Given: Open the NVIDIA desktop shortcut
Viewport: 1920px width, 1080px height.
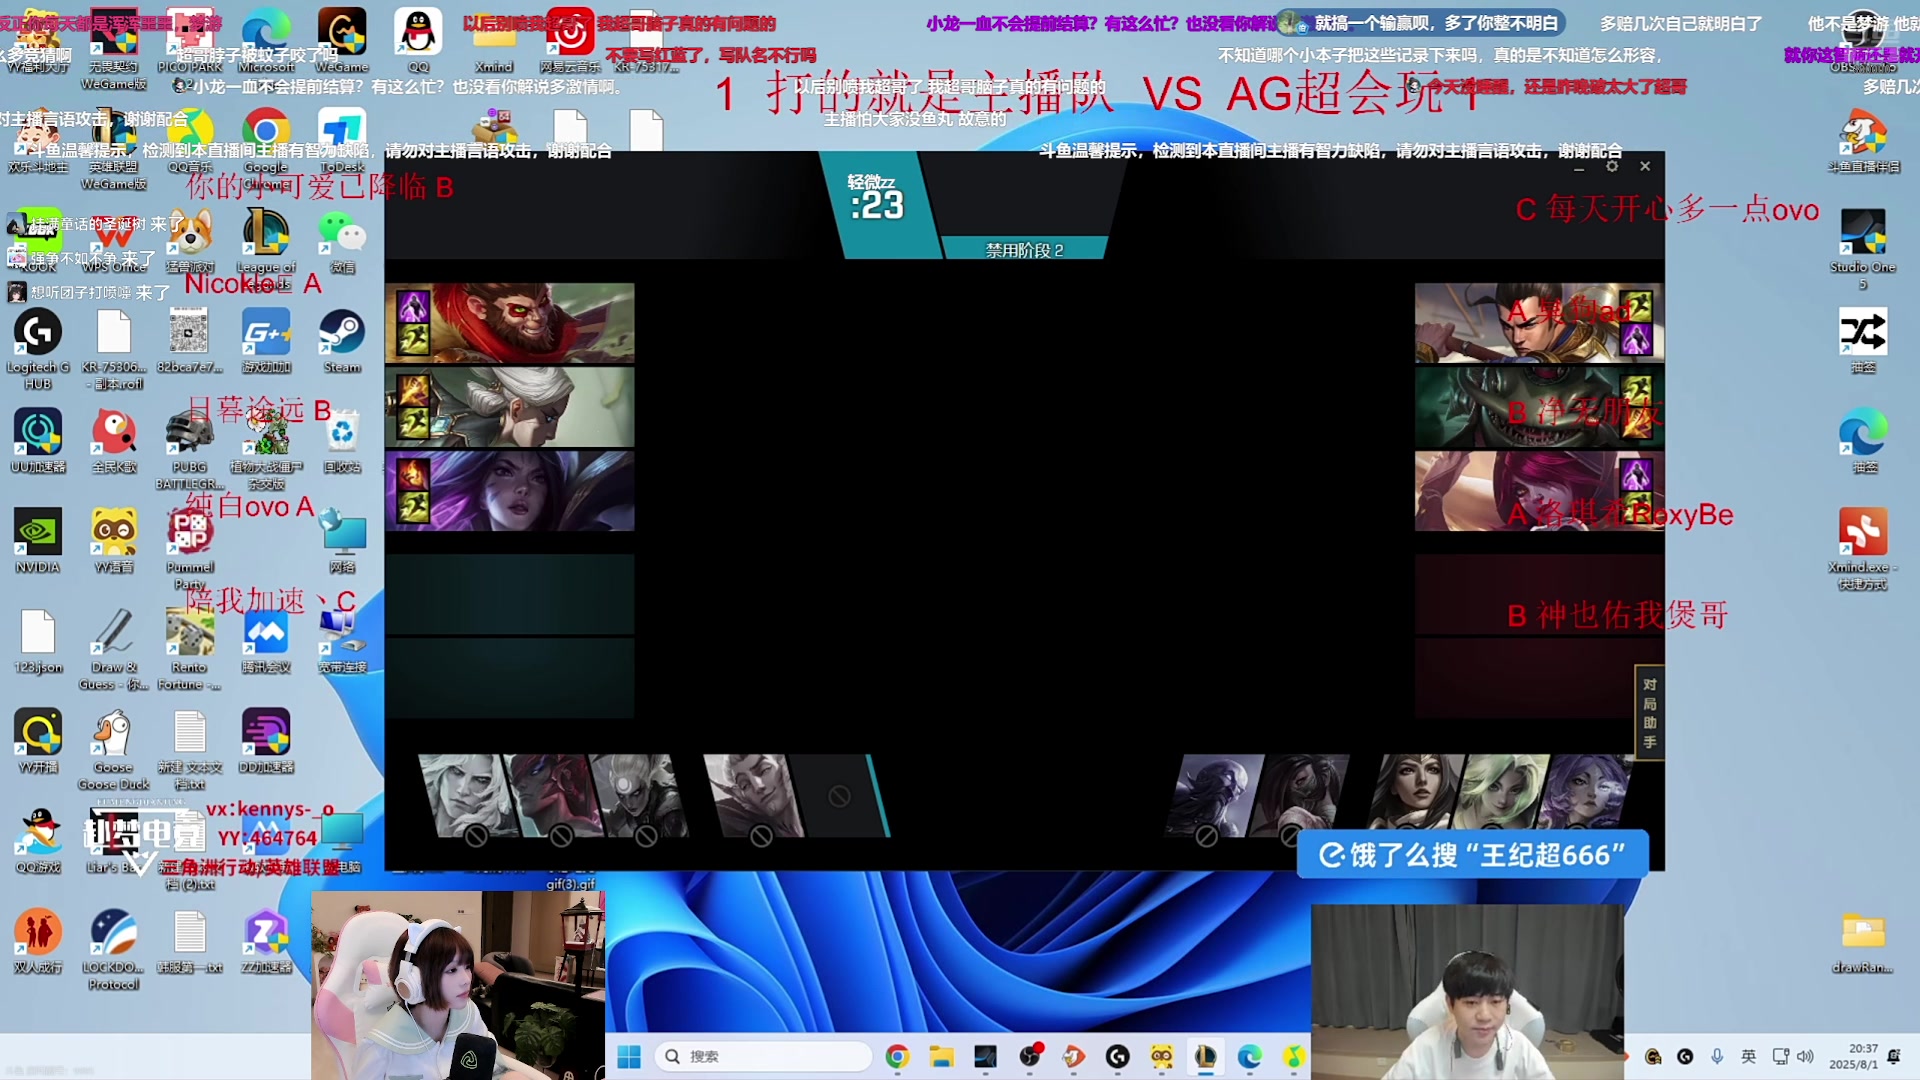Looking at the screenshot, I should tap(38, 542).
